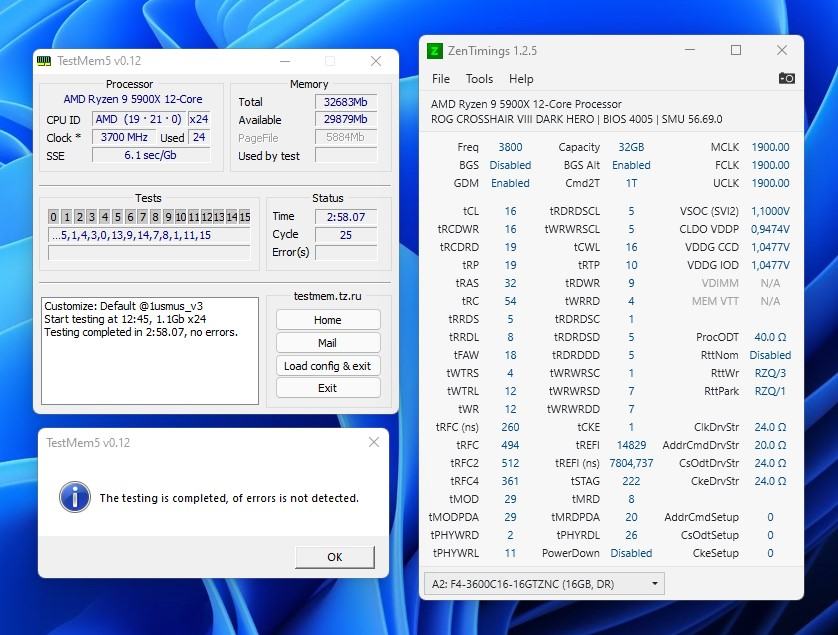Open the File menu in ZenTimings
The width and height of the screenshot is (838, 635).
[441, 79]
